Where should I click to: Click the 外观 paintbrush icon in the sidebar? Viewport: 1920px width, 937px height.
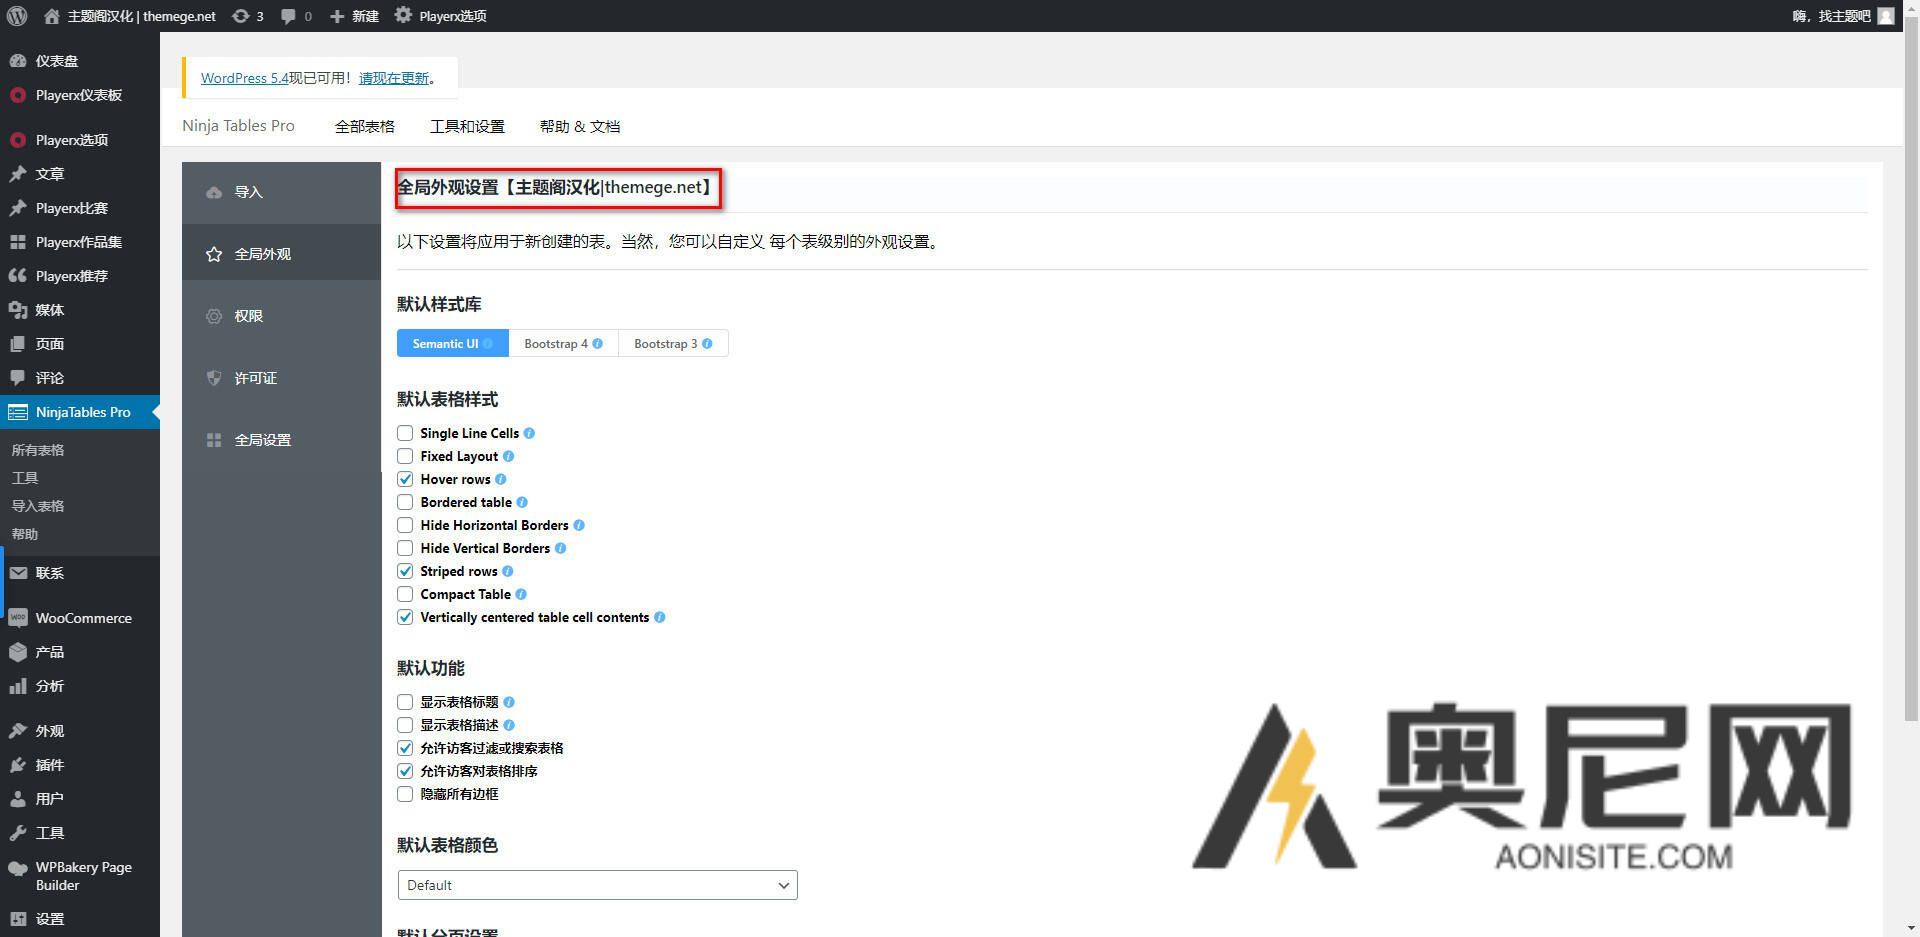coord(18,731)
